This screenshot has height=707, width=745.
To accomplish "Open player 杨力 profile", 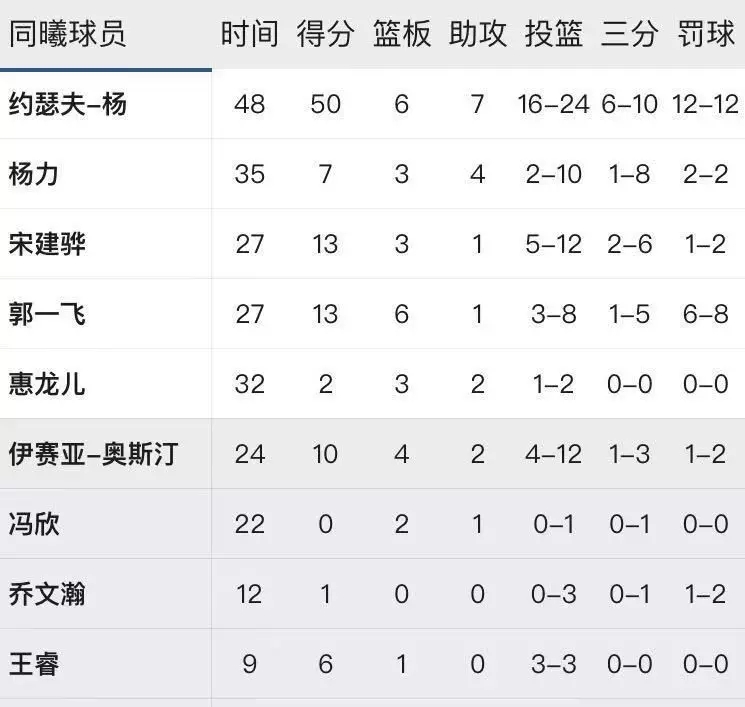I will coord(34,174).
